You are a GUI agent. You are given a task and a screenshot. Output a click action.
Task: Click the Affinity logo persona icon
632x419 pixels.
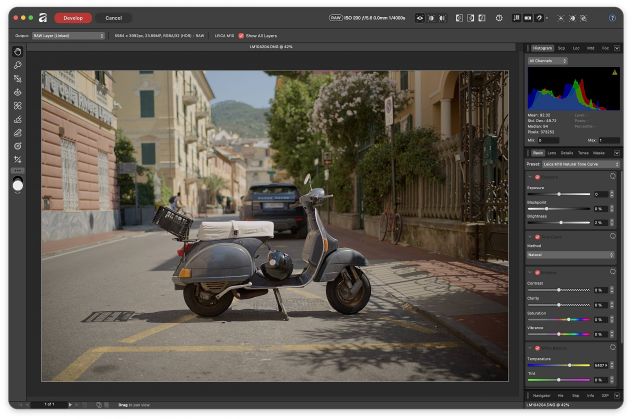click(x=43, y=18)
